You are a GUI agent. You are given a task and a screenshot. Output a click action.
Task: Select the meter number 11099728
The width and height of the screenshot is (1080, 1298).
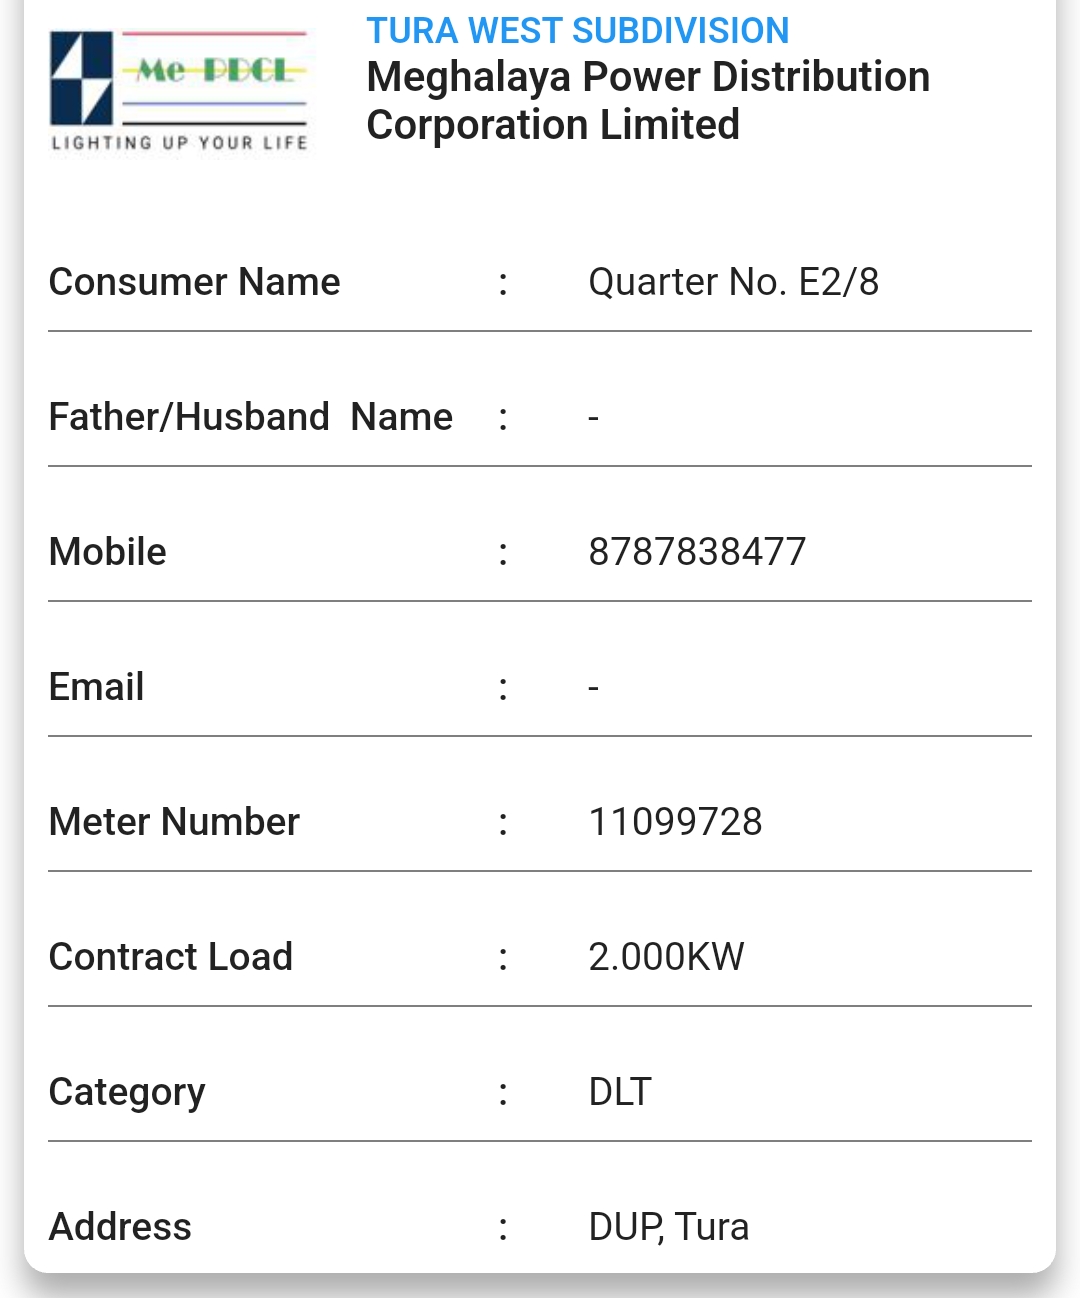(x=675, y=822)
